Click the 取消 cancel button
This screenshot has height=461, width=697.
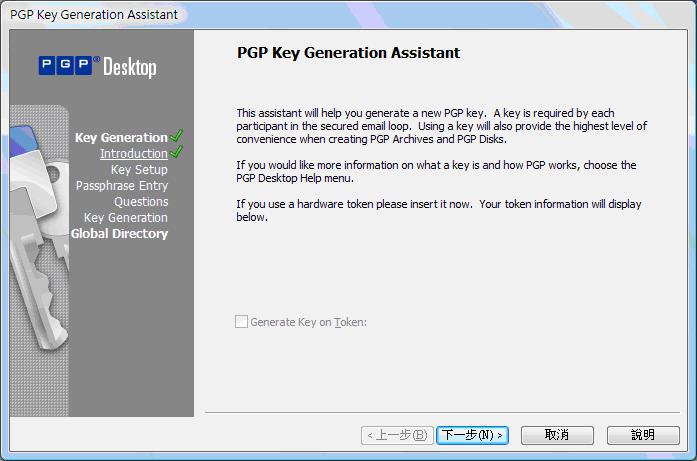click(x=557, y=435)
